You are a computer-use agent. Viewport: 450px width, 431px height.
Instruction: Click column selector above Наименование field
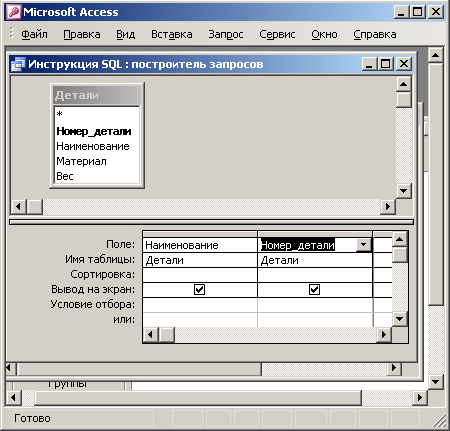click(200, 234)
